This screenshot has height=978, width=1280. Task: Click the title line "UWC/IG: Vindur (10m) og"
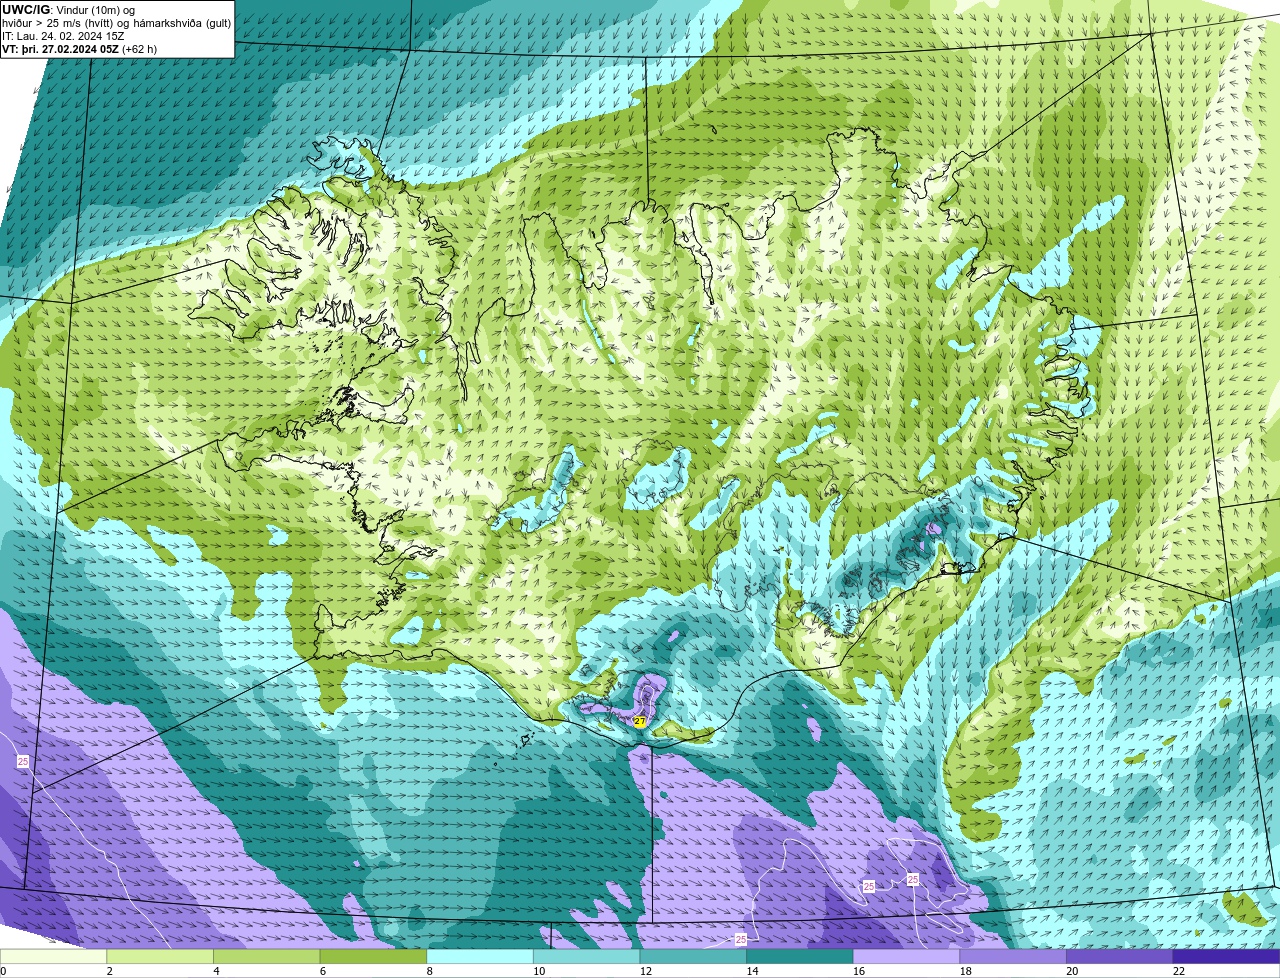click(x=69, y=9)
